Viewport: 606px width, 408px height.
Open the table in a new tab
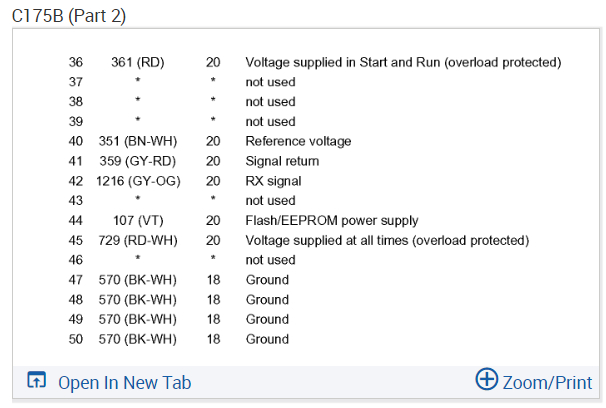124,382
